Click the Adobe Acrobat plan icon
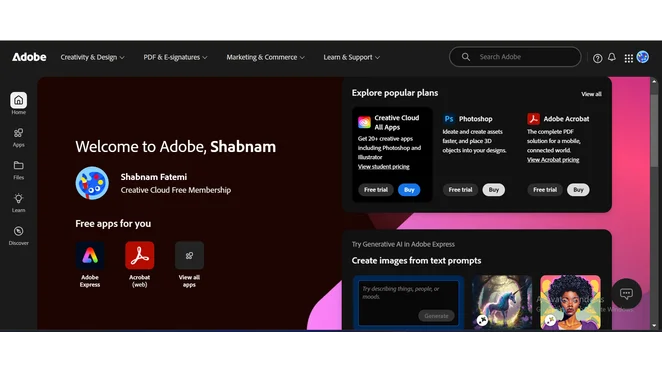Screen dimensions: 662x372 [x=533, y=119]
